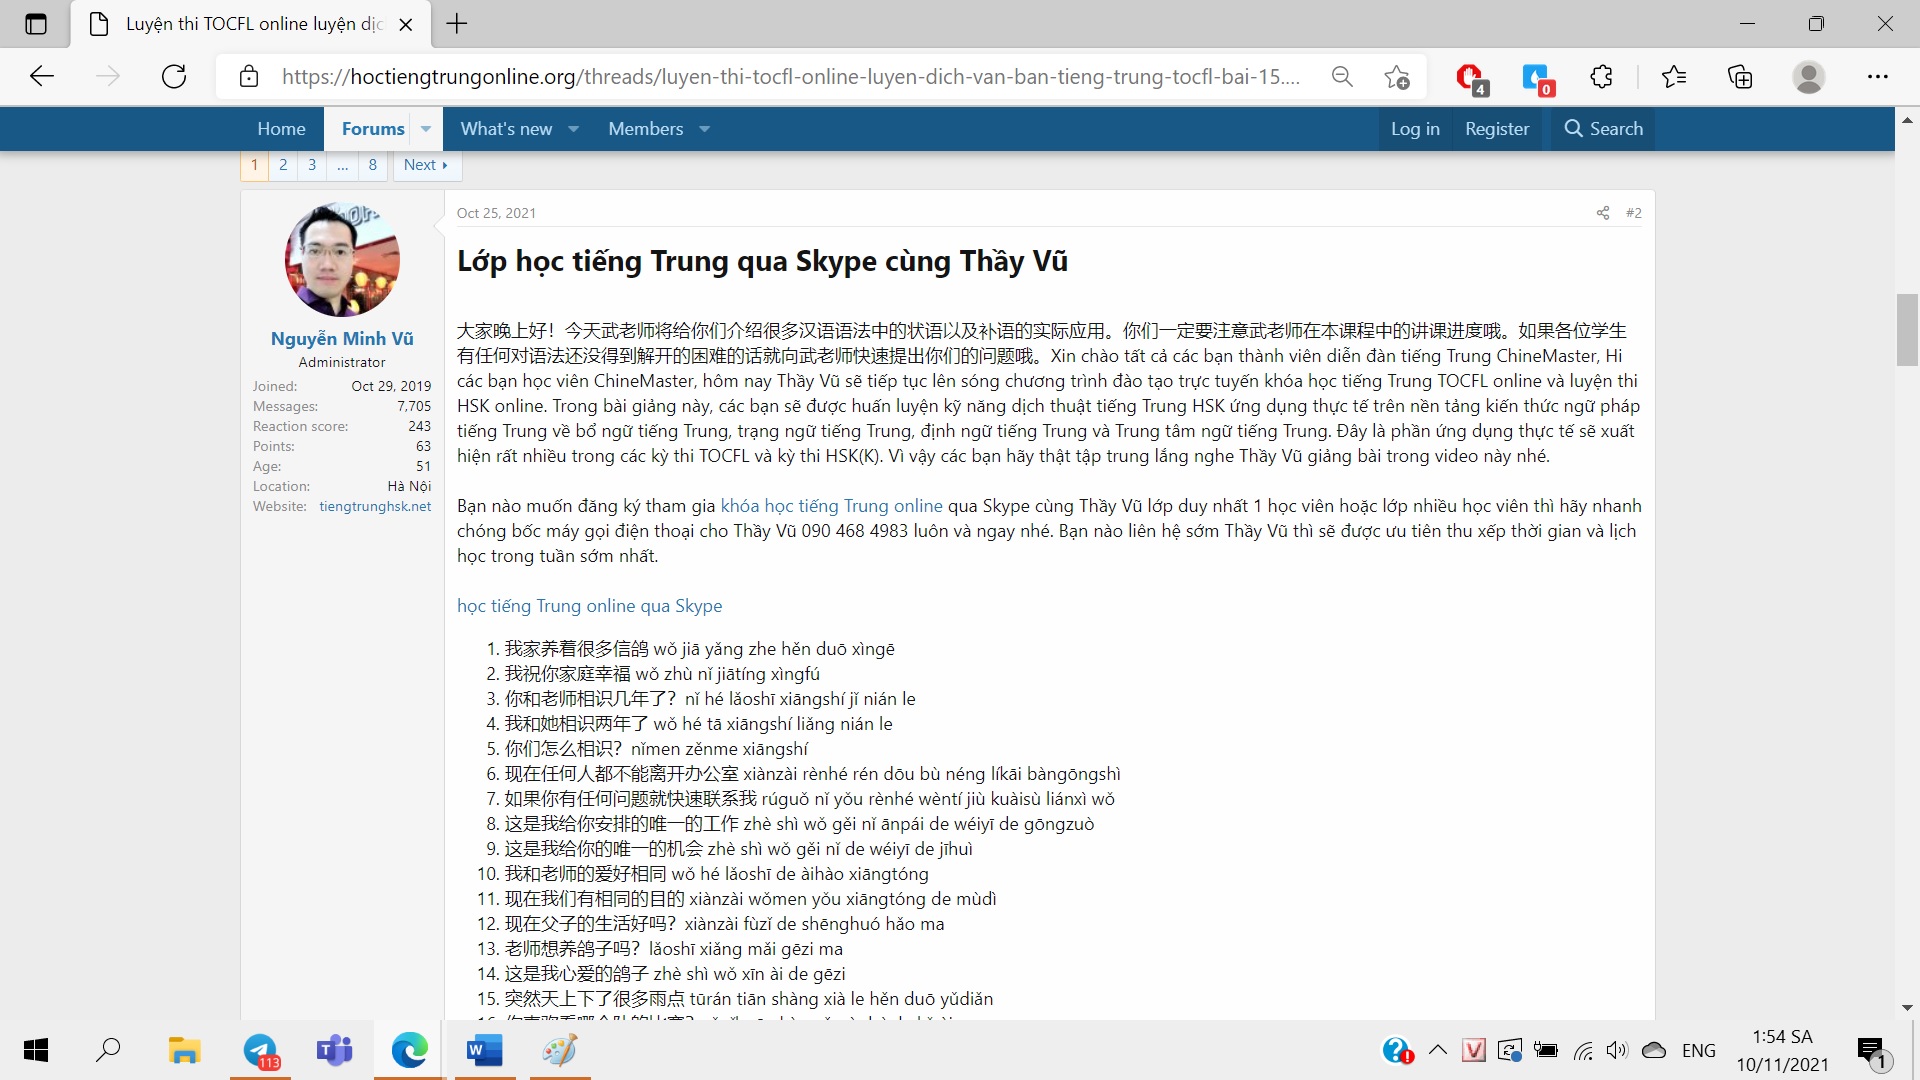This screenshot has width=1920, height=1080.
Task: Open the browser Extensions puzzle menu
Action: point(1601,77)
